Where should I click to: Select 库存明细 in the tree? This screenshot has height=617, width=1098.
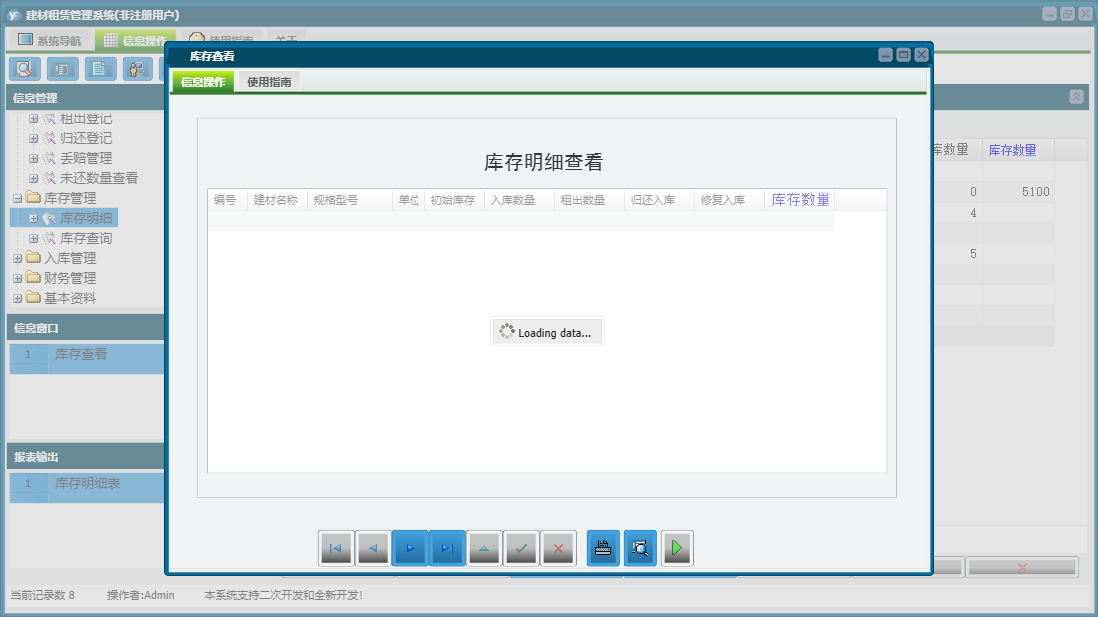click(x=85, y=219)
